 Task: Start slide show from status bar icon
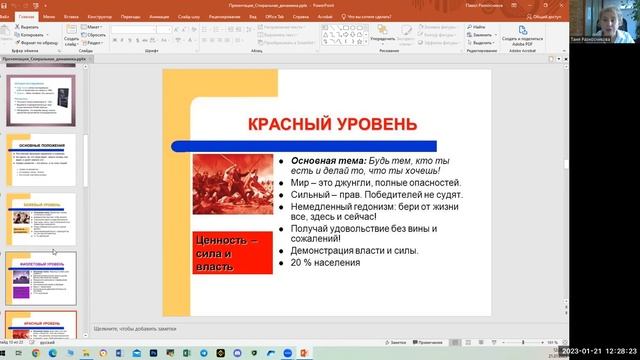pyautogui.click(x=494, y=342)
